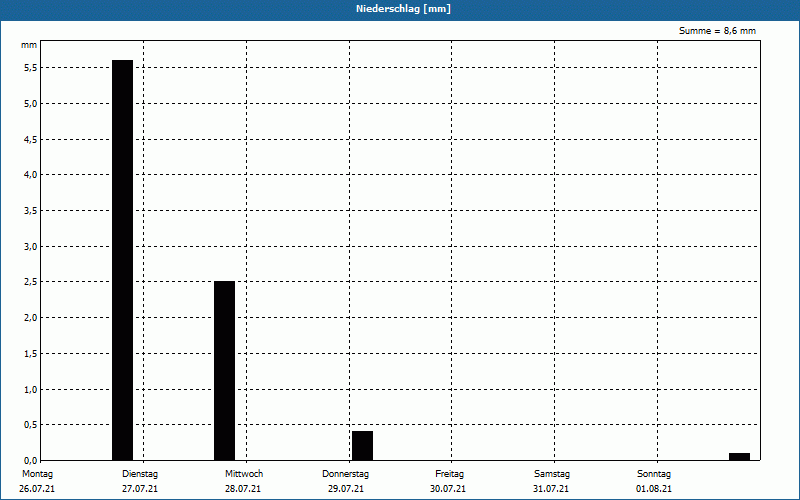Viewport: 800px width, 500px height.
Task: Click the Montag day label
Action: pyautogui.click(x=37, y=474)
